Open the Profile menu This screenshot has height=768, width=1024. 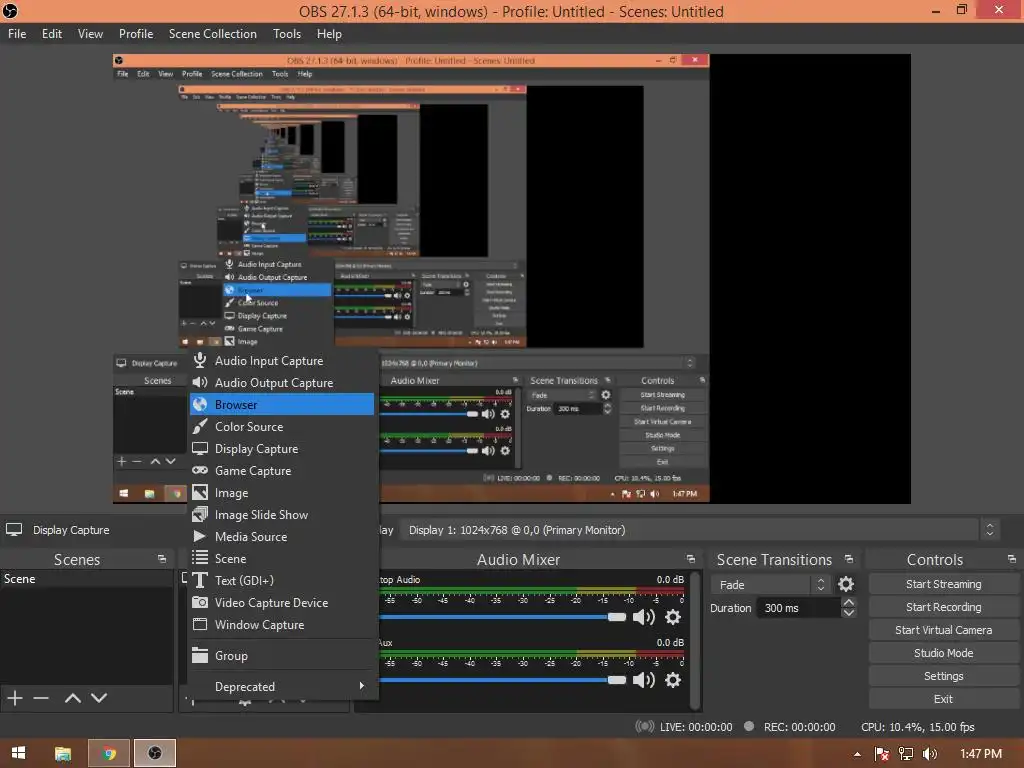pos(136,34)
